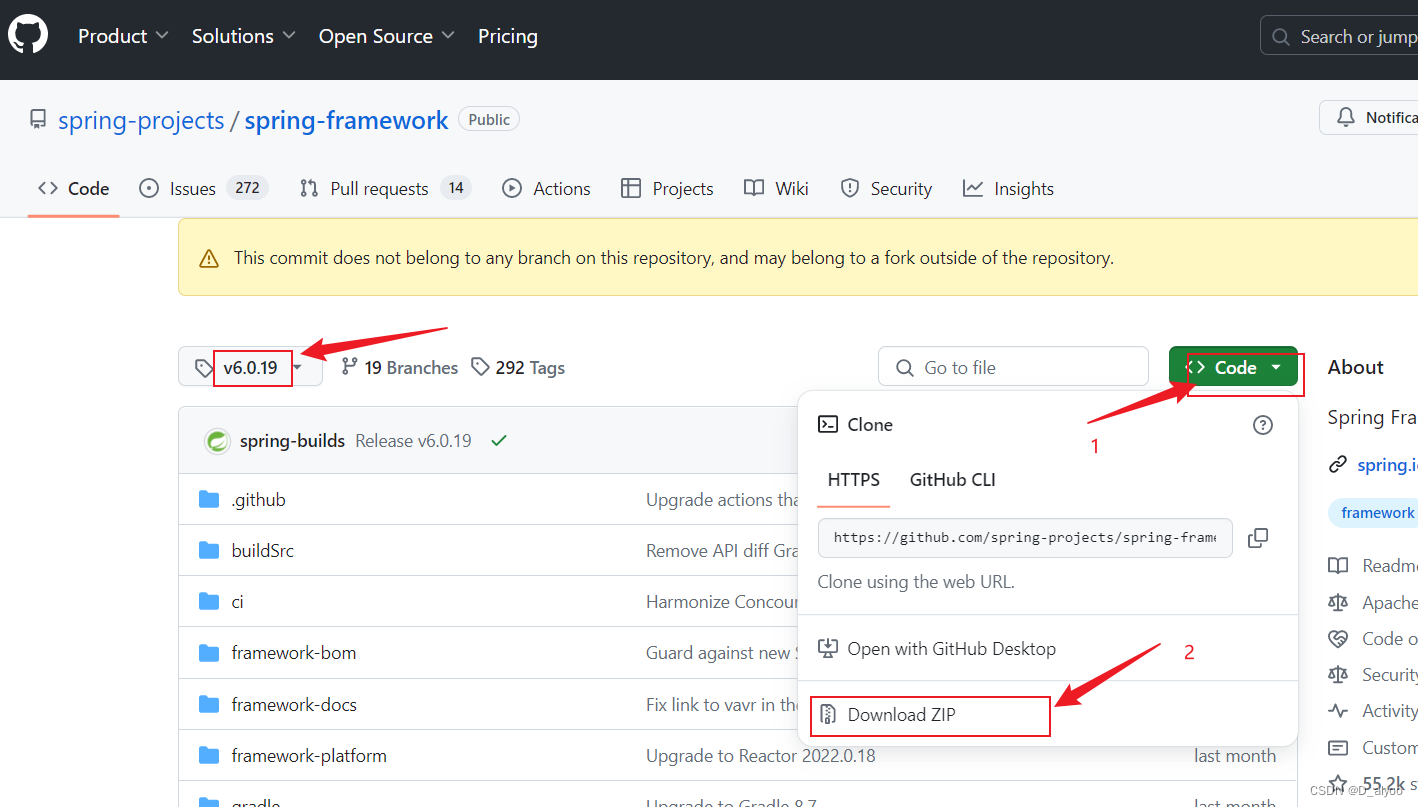
Task: Click the Go to file search box
Action: click(1013, 366)
